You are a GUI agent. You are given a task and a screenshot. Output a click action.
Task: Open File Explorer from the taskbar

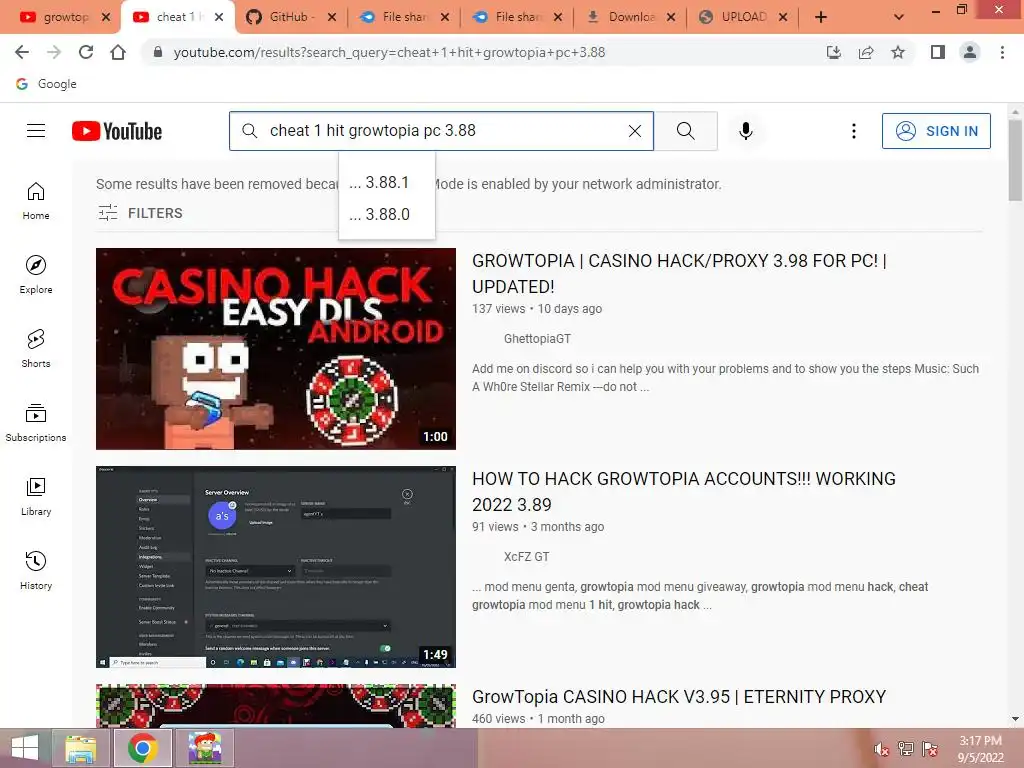[x=81, y=748]
